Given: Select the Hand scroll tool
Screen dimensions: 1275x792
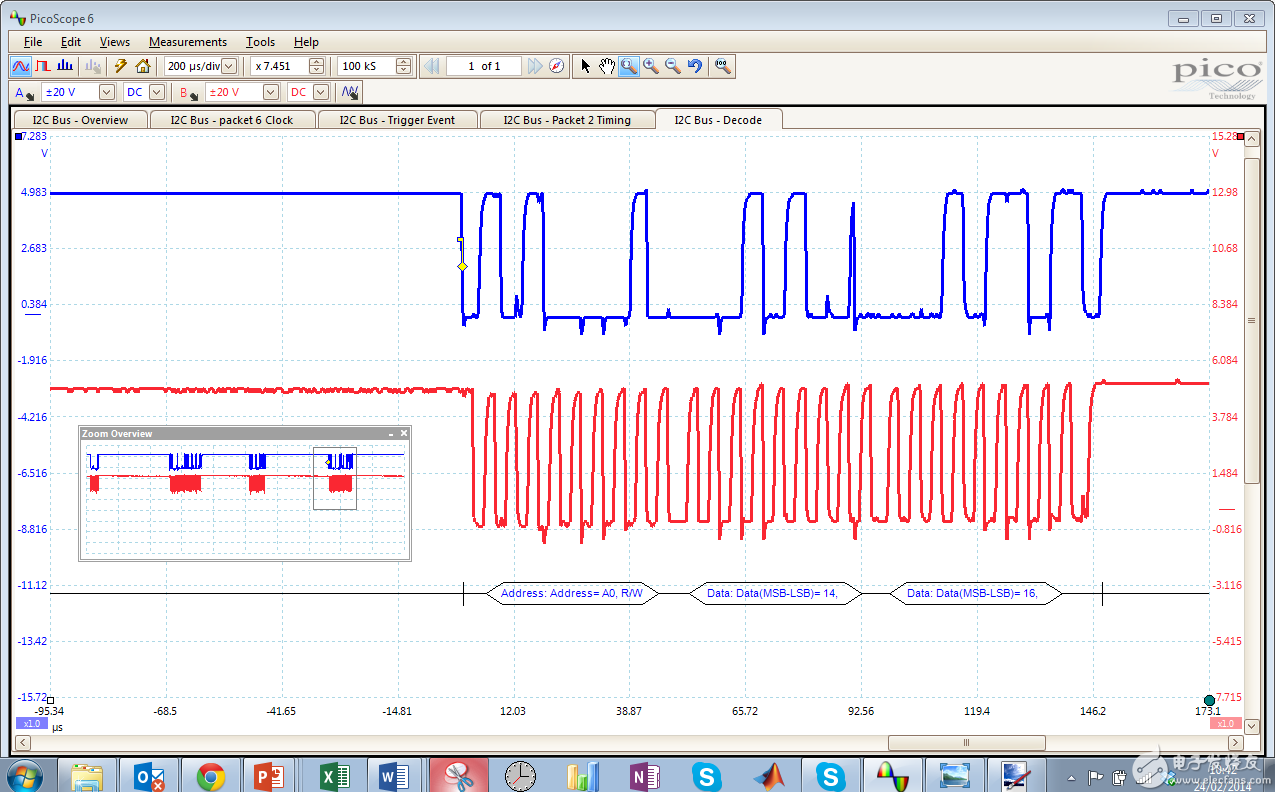Looking at the screenshot, I should click(607, 66).
